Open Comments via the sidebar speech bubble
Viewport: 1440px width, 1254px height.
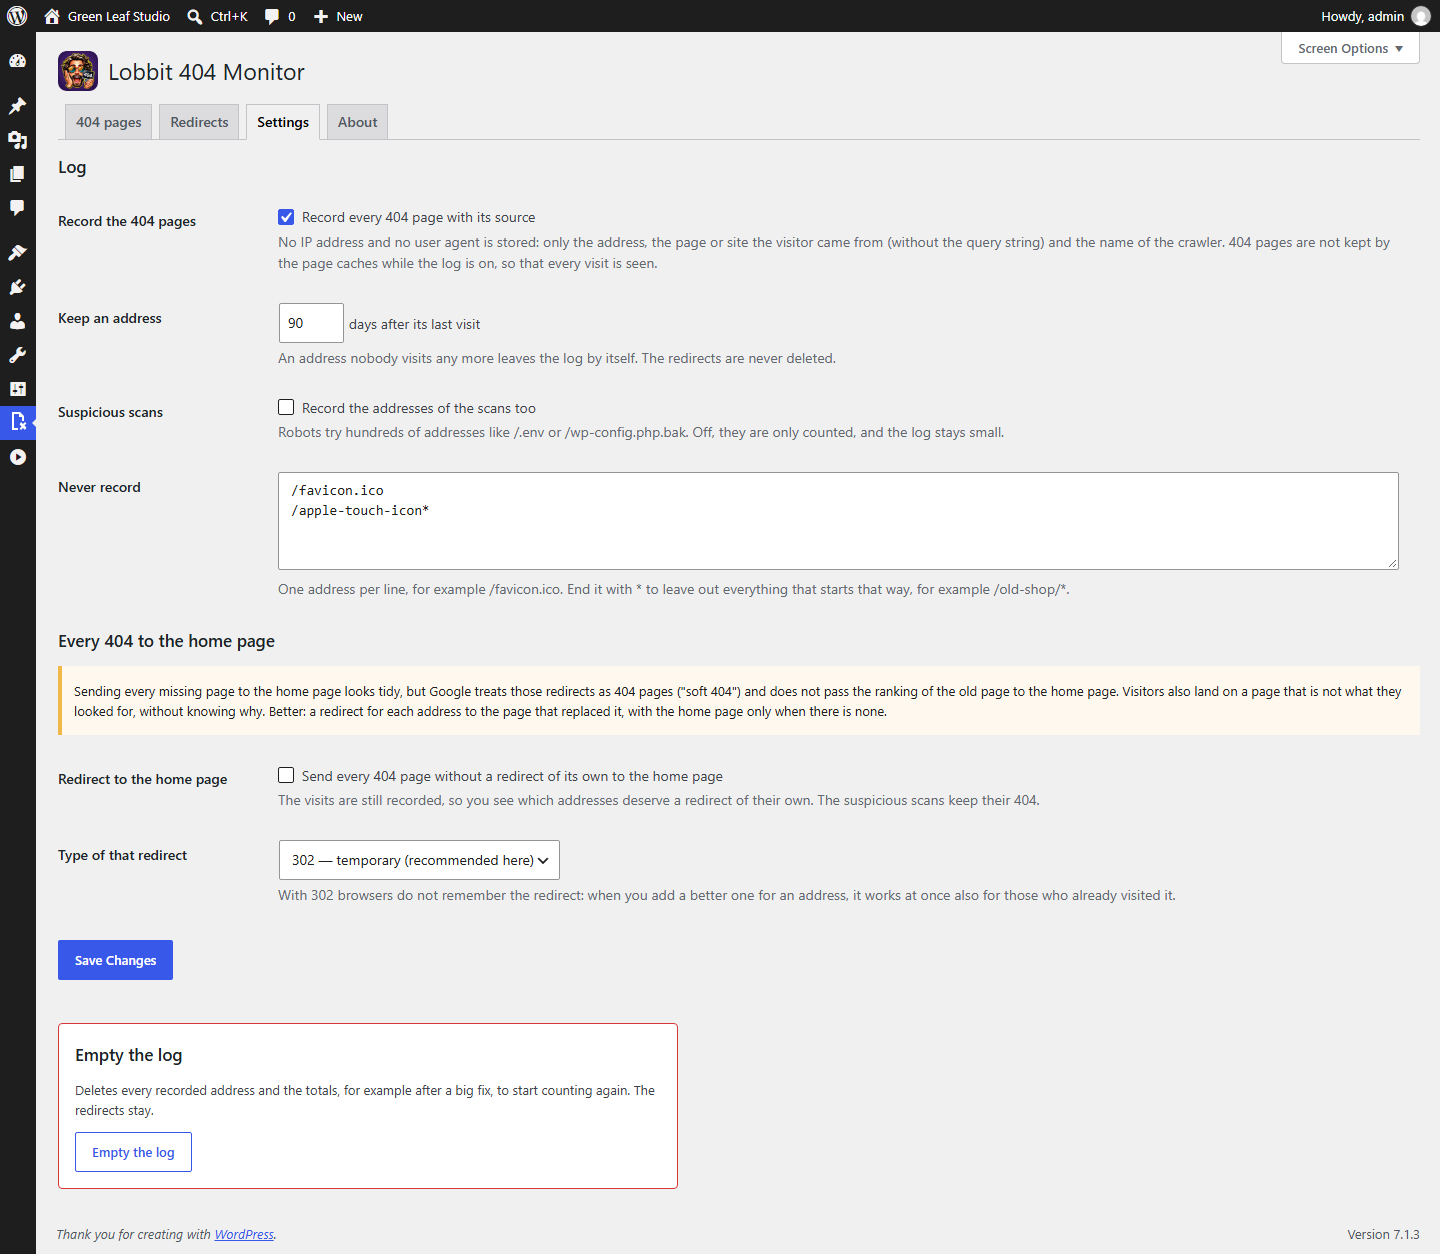click(17, 208)
